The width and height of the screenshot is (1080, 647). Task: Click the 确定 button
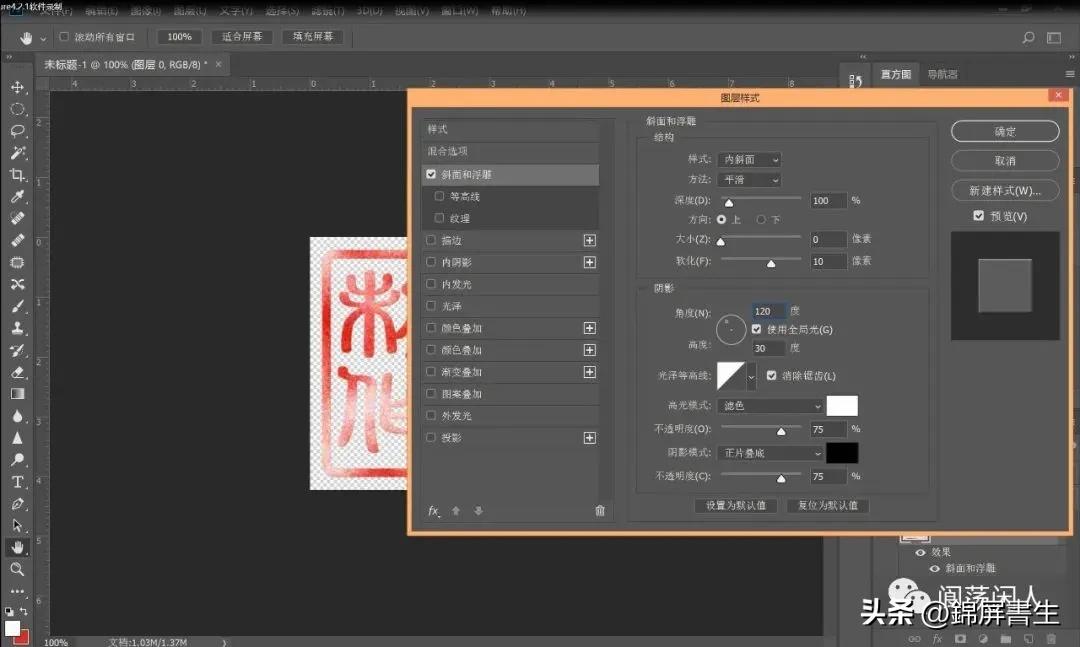pos(1005,131)
